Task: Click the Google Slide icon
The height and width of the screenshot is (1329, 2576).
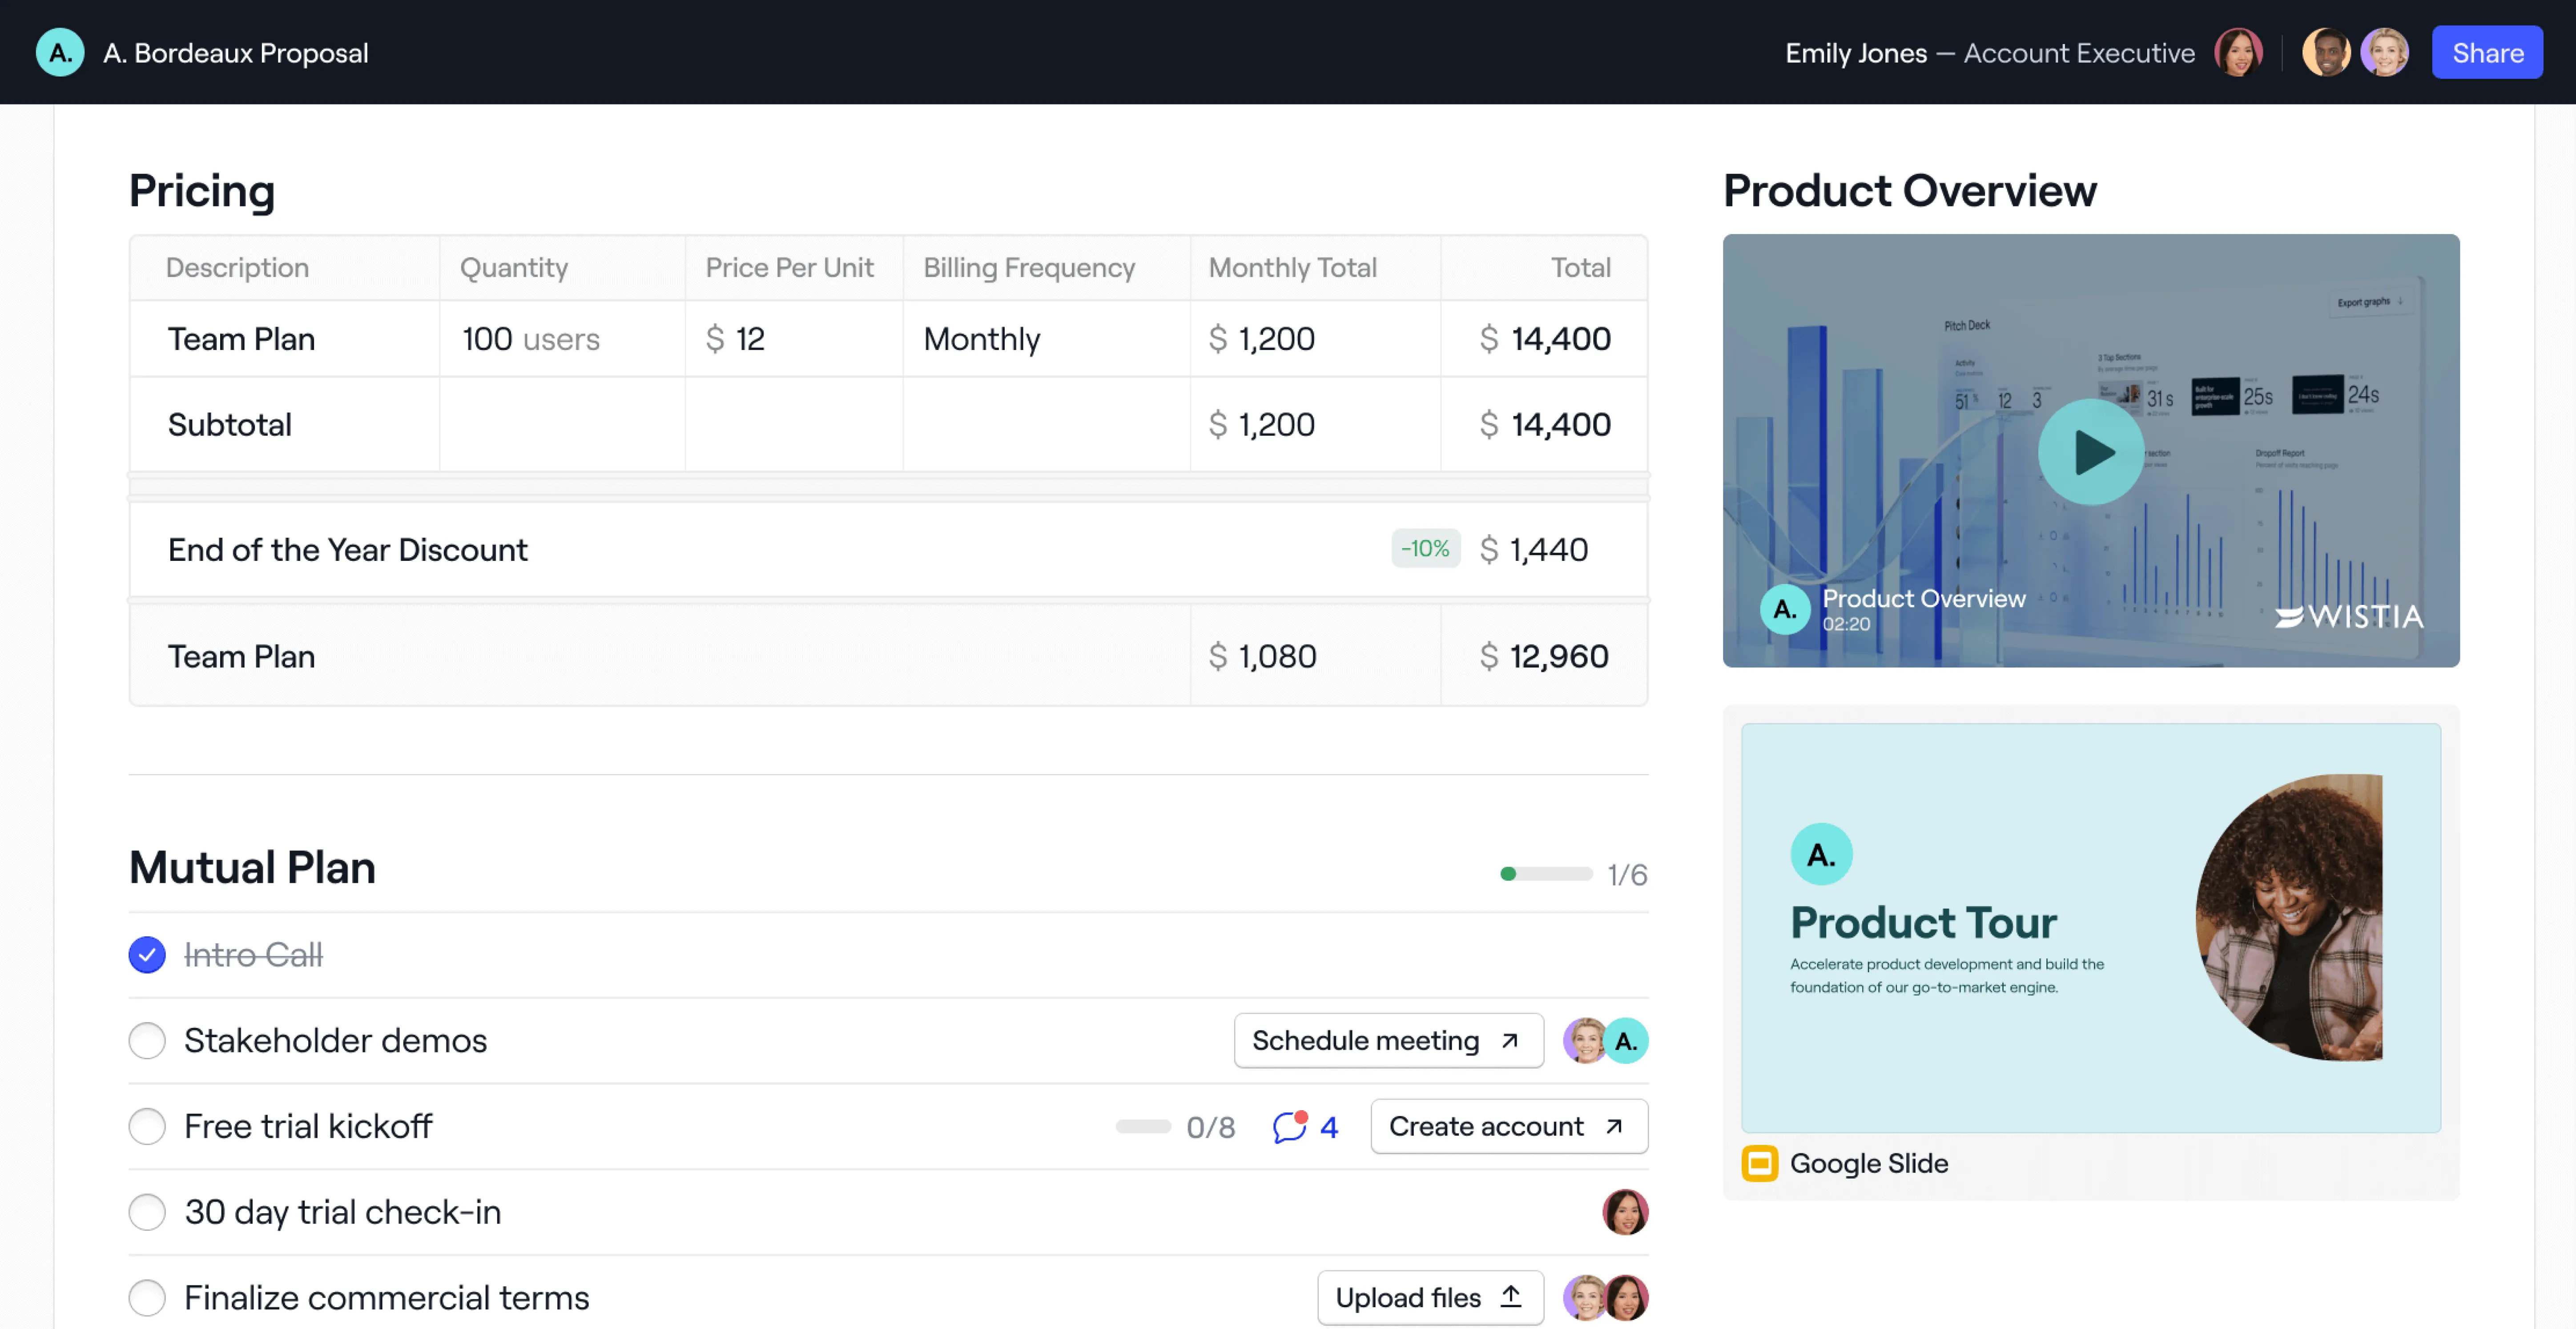Action: (1759, 1163)
